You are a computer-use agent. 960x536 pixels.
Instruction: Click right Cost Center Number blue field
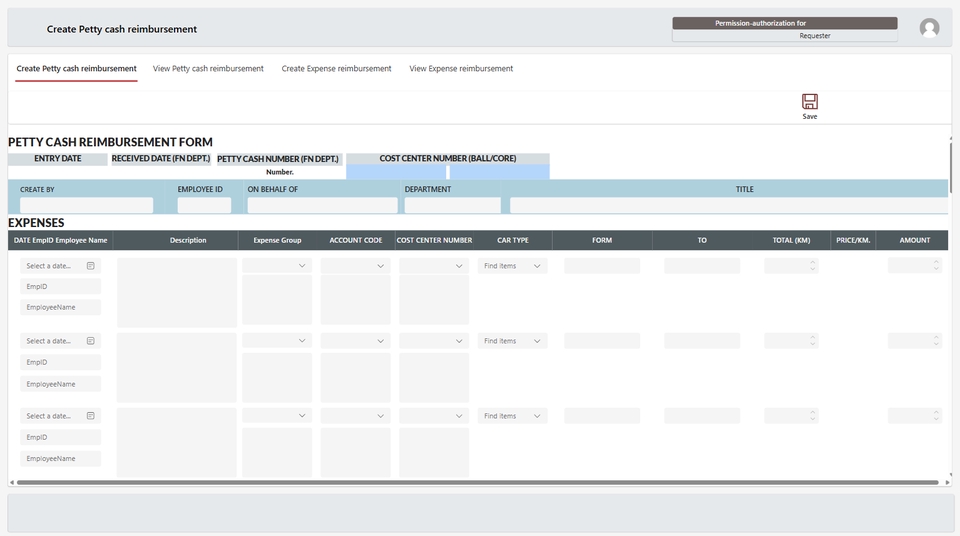coord(500,172)
